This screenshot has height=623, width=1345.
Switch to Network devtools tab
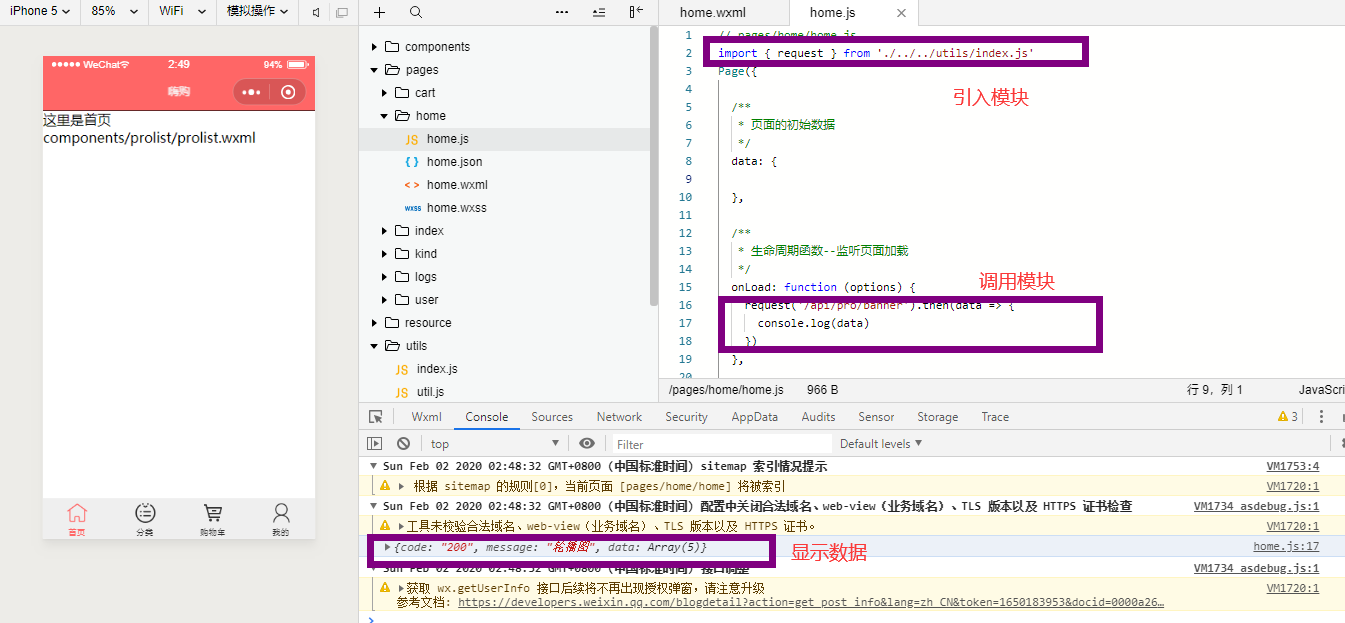click(x=619, y=417)
